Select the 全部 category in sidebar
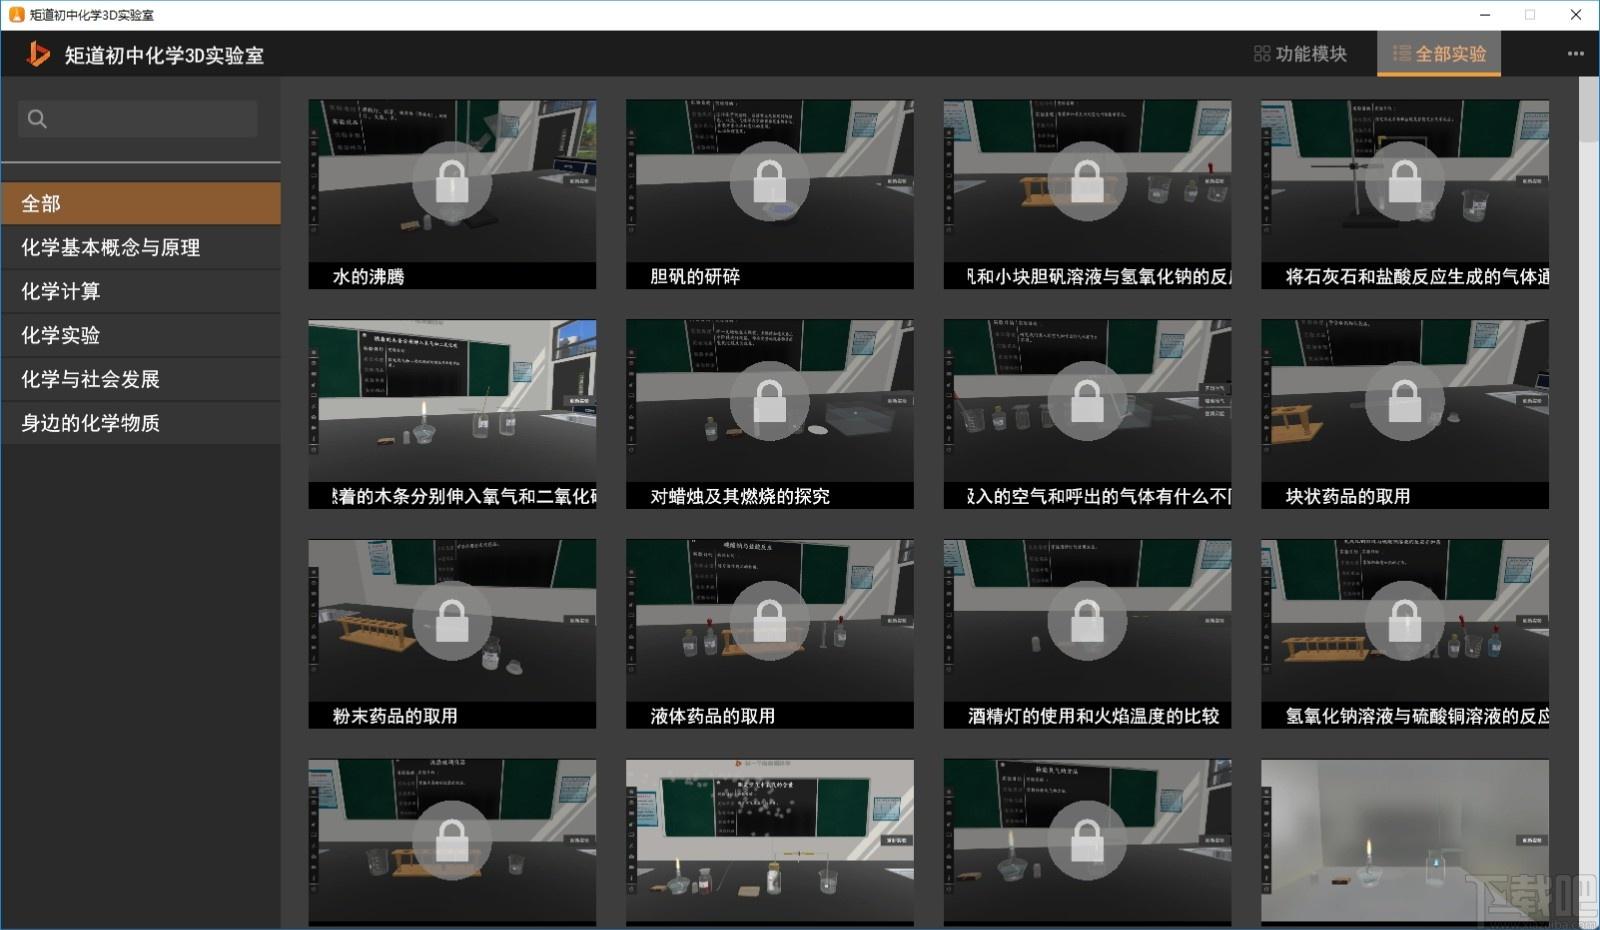The height and width of the screenshot is (930, 1600). 141,203
